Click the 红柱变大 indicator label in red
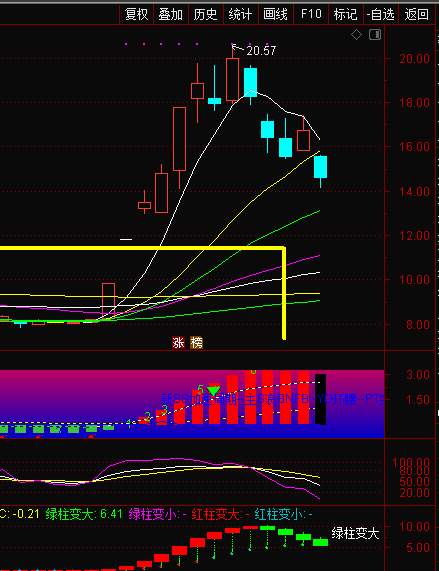 pos(216,514)
